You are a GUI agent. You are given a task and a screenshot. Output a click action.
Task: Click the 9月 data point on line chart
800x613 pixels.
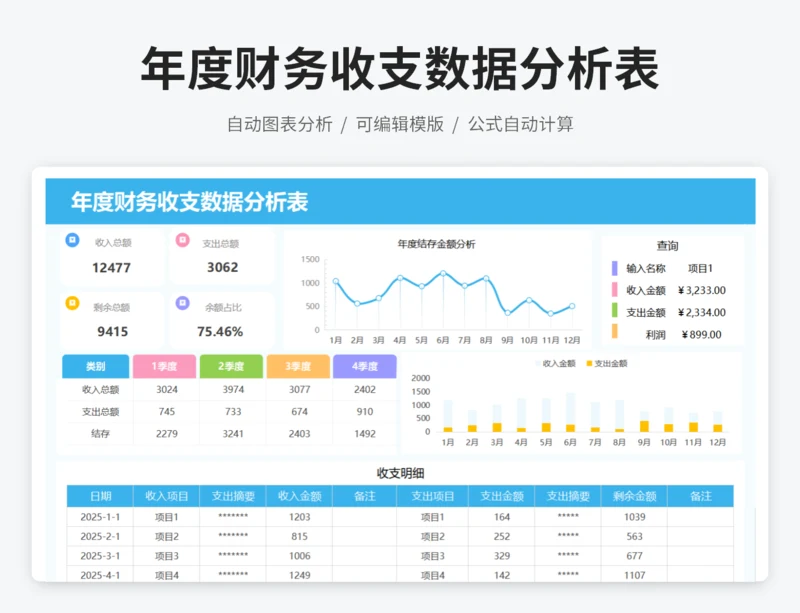click(x=507, y=313)
